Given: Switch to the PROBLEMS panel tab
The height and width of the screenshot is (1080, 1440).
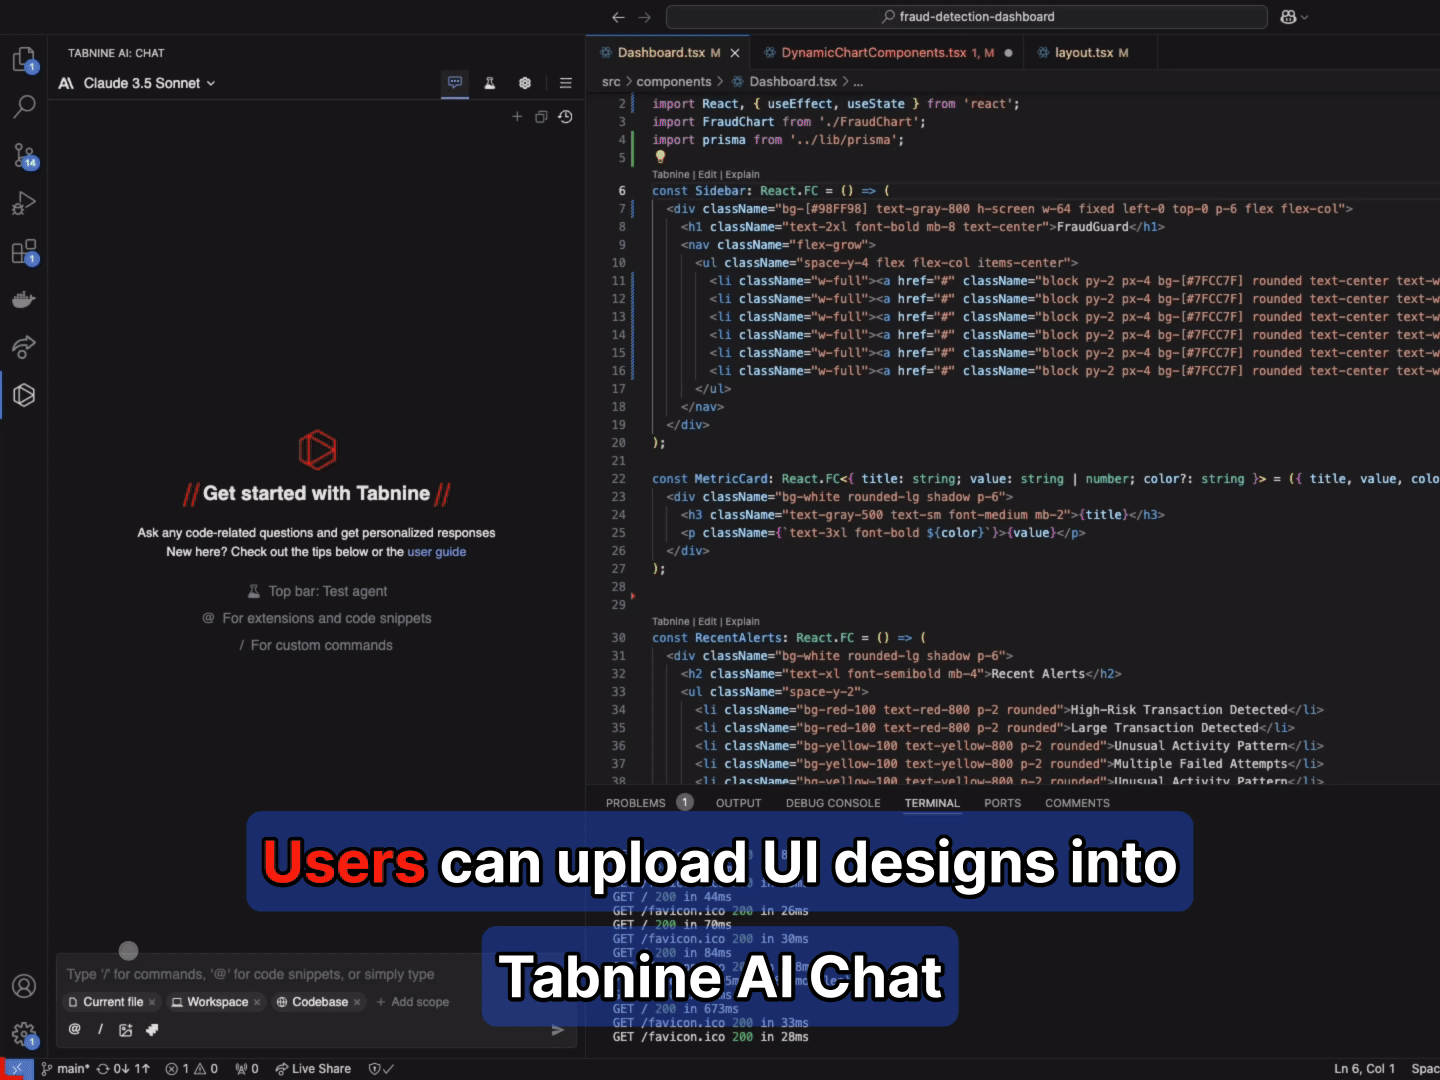Looking at the screenshot, I should pyautogui.click(x=635, y=803).
